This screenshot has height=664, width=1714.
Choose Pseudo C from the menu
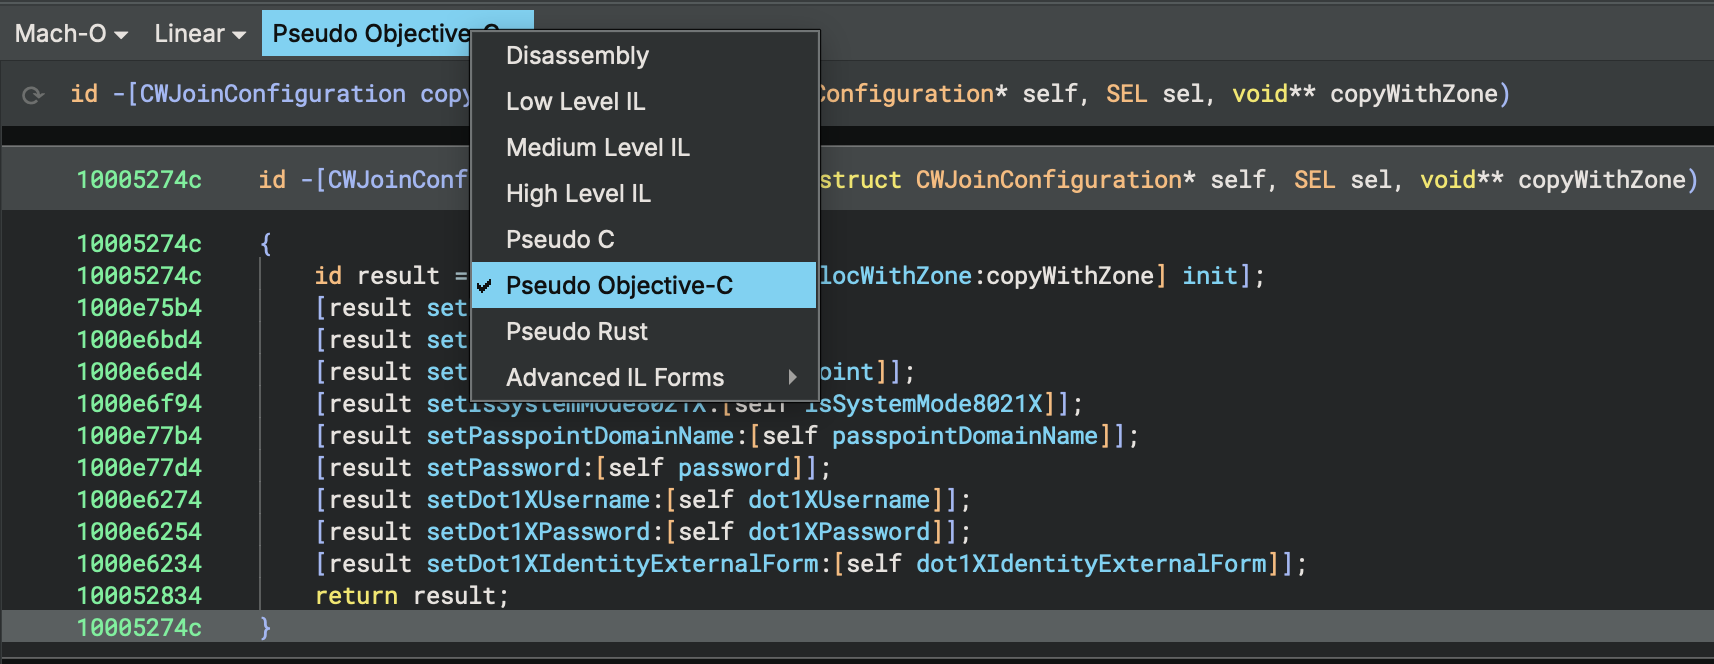560,240
